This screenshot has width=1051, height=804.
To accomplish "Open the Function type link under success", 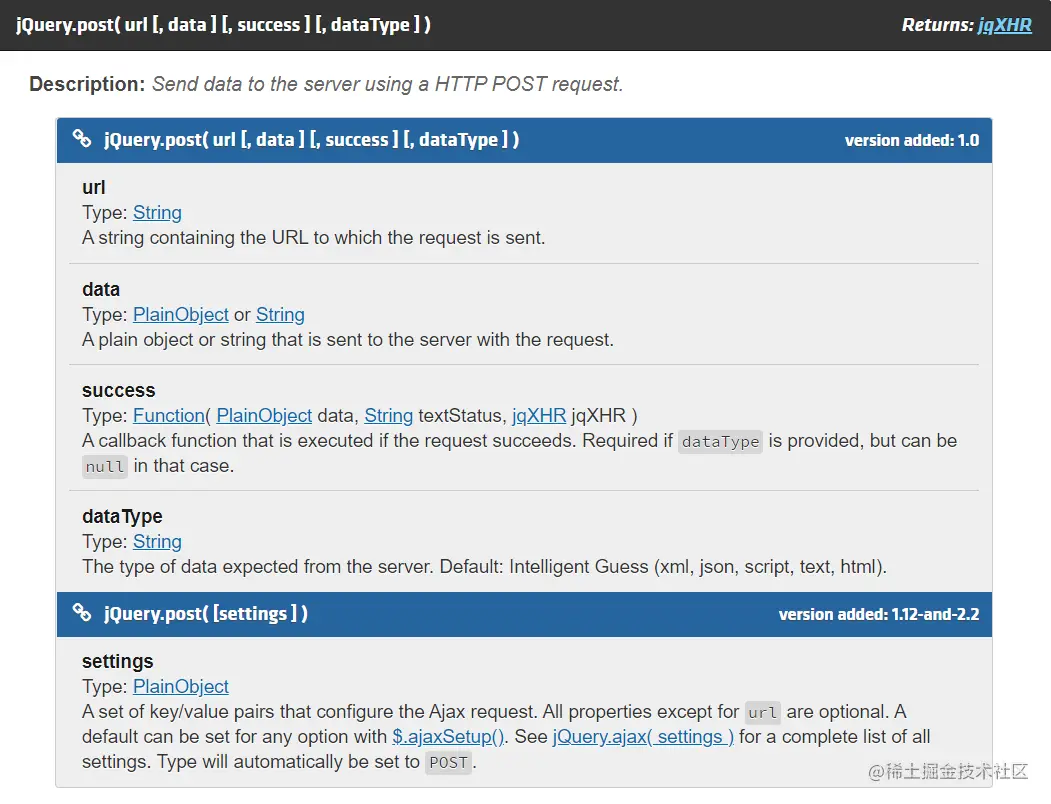I will [169, 415].
